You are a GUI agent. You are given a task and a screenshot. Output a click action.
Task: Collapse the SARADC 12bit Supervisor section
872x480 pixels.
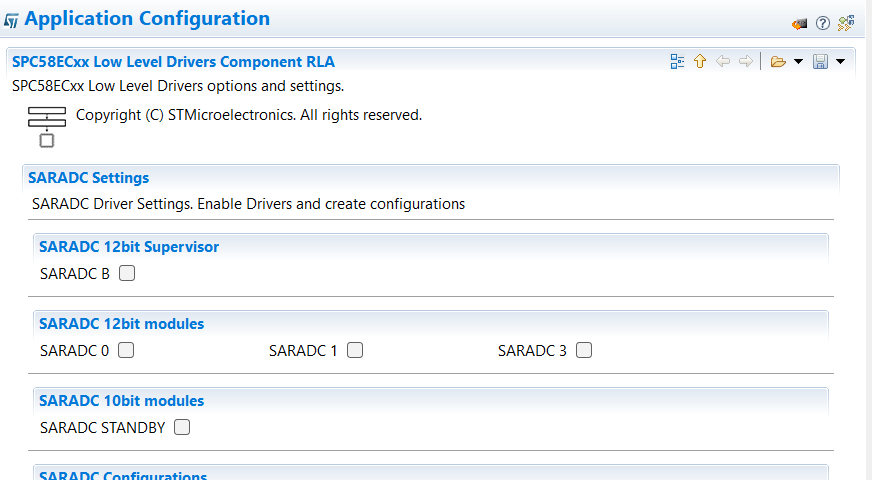pos(129,247)
